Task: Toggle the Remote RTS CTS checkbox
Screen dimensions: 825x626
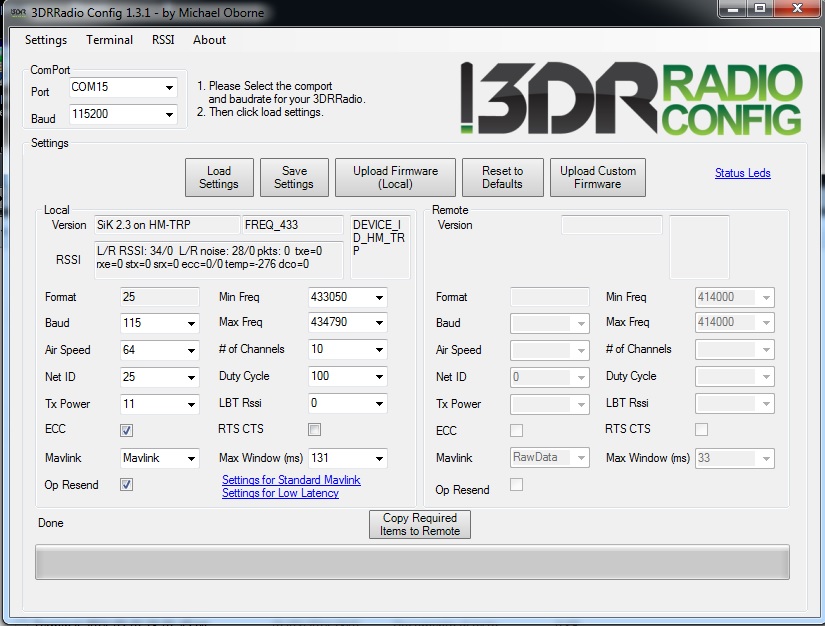Action: [x=701, y=429]
